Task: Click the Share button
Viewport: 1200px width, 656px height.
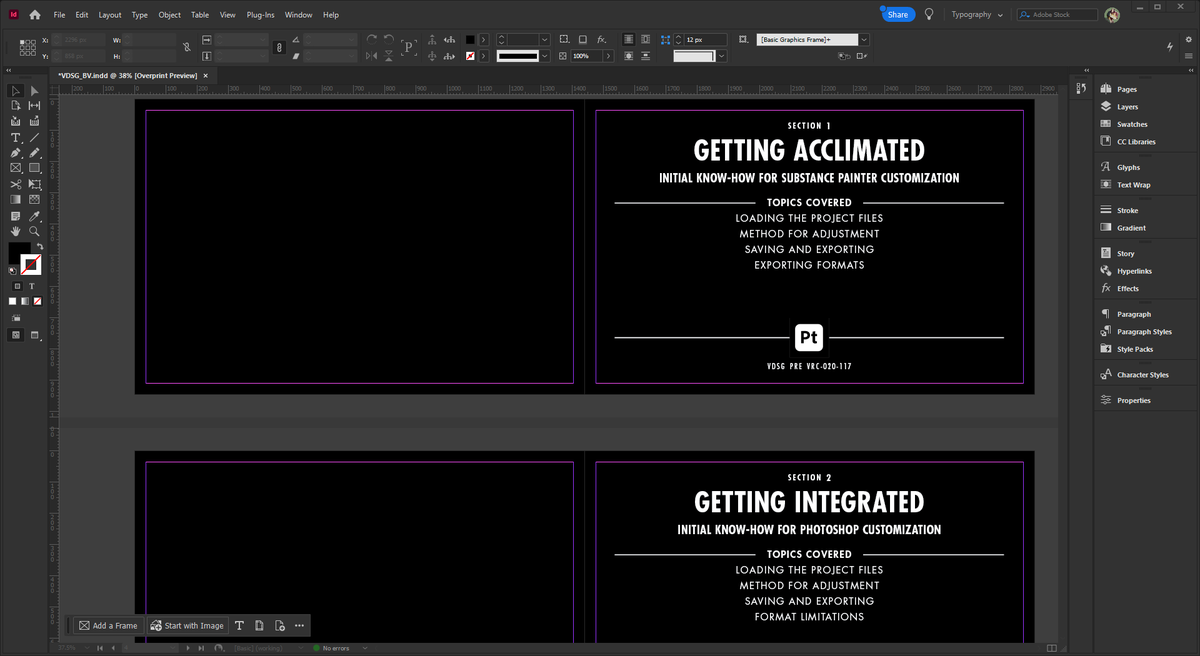Action: 898,15
